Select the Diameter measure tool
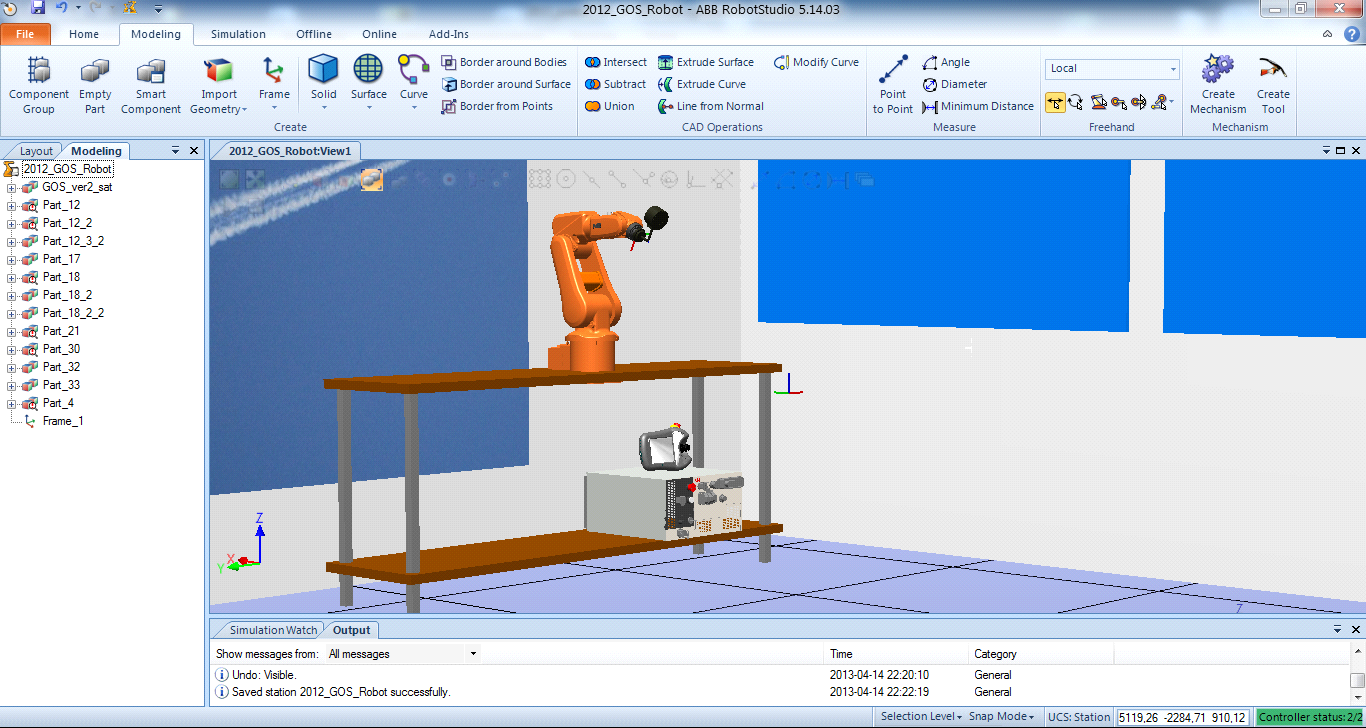Image resolution: width=1366 pixels, height=728 pixels. coord(955,84)
